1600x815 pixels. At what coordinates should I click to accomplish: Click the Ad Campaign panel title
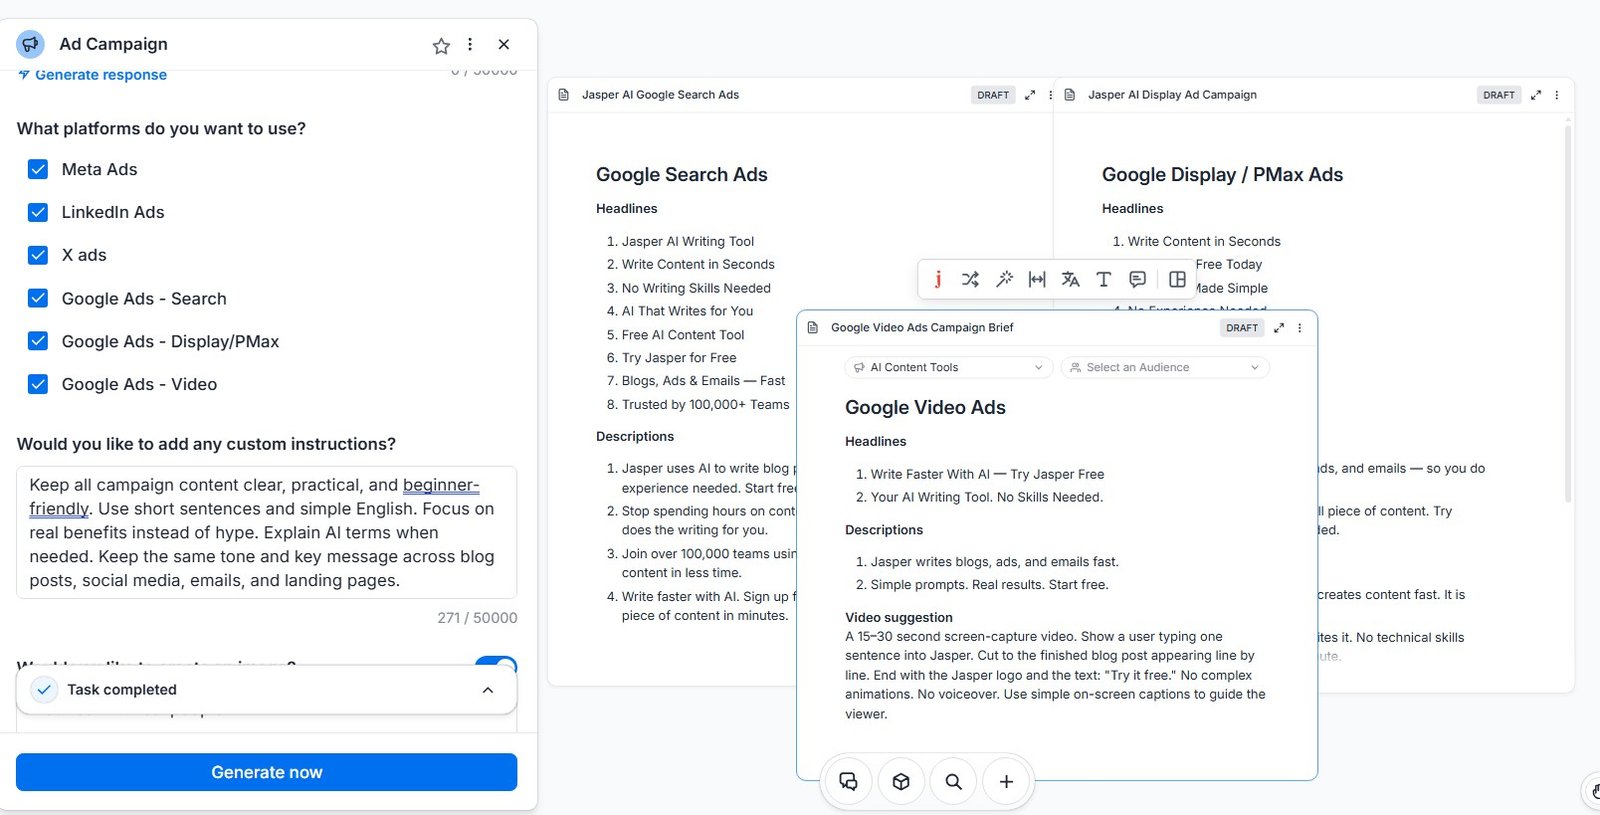click(113, 44)
